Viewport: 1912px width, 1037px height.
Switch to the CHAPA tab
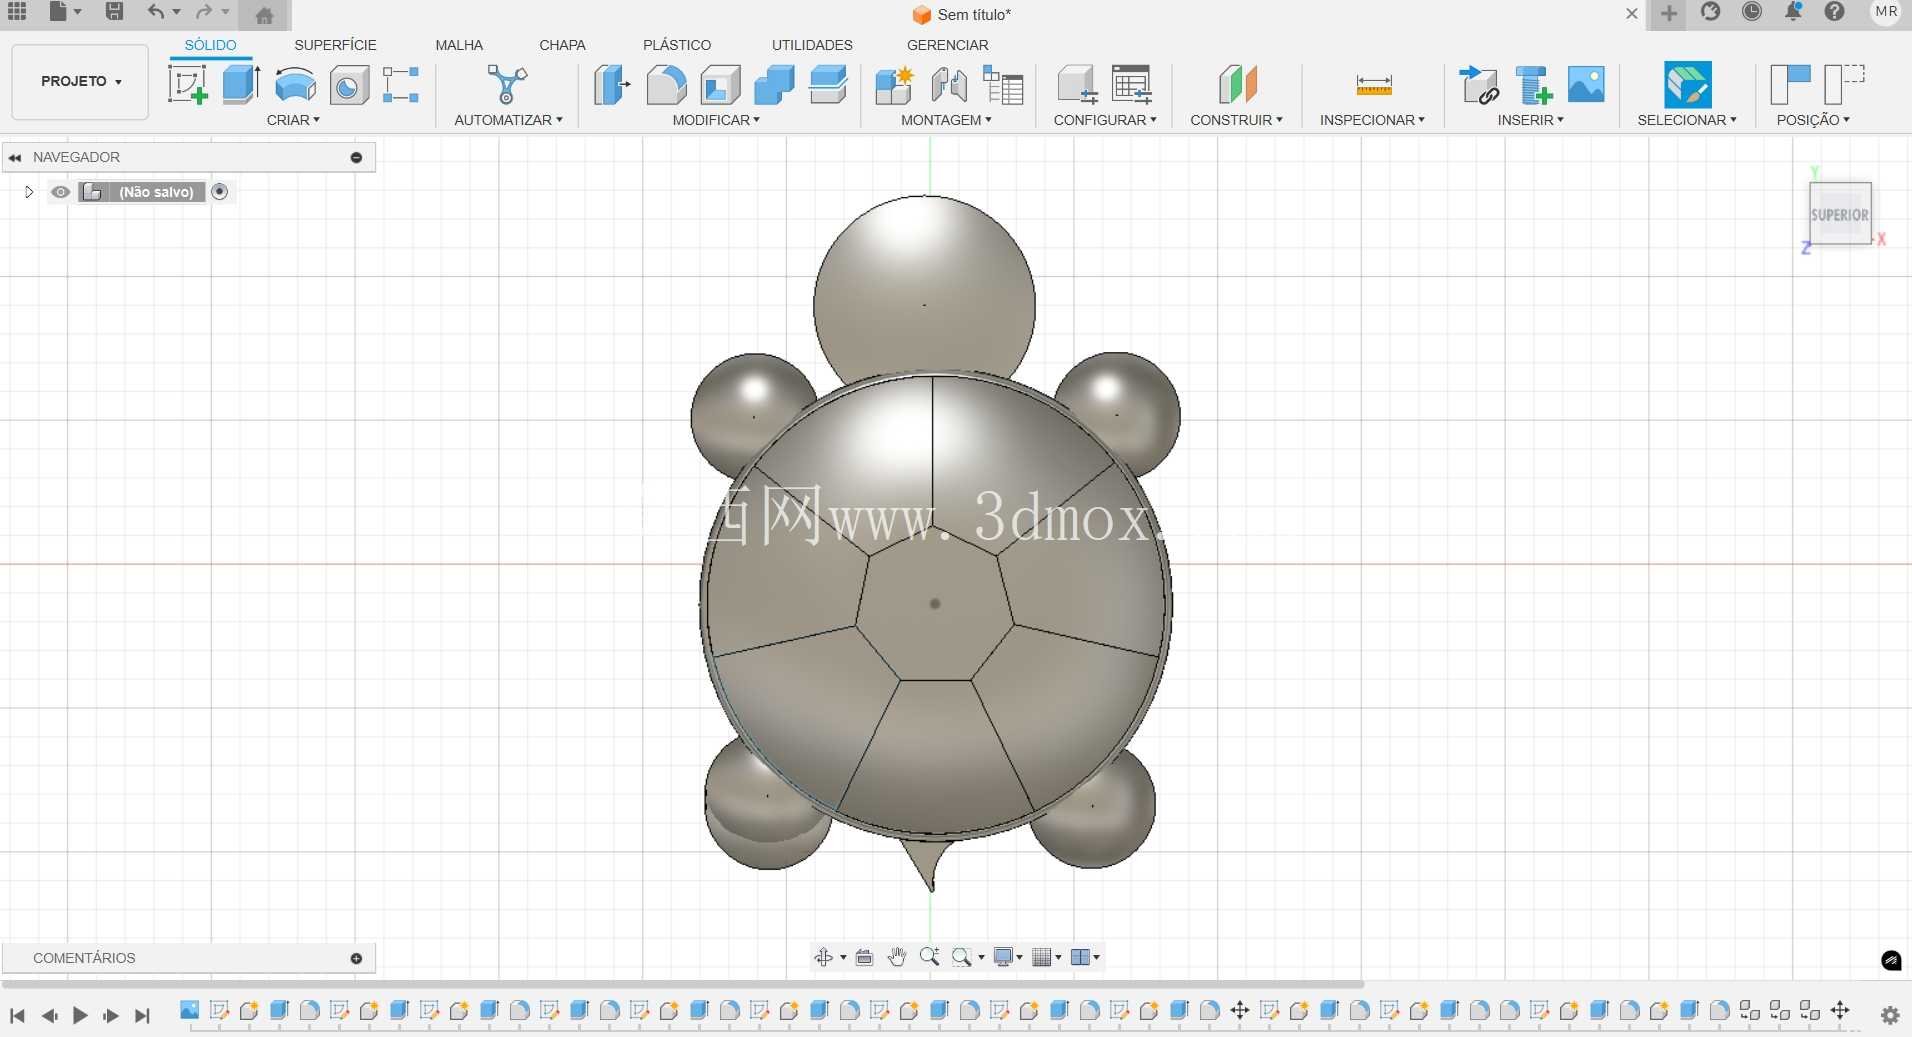click(x=562, y=45)
